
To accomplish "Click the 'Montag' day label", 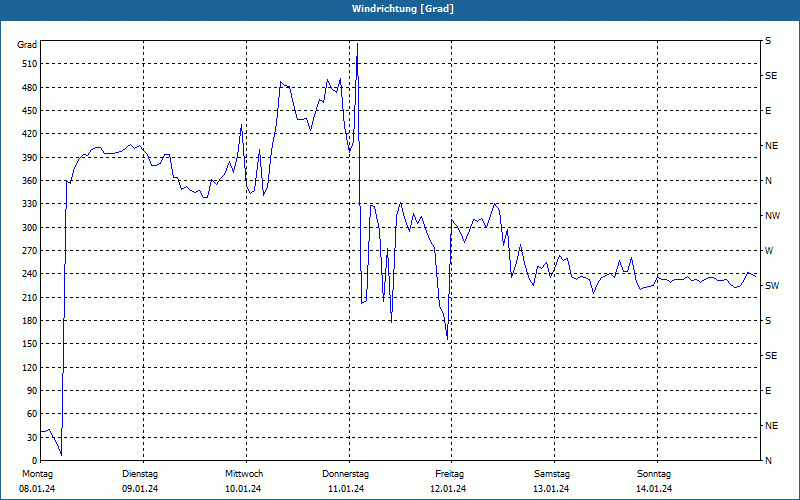I will tap(37, 474).
